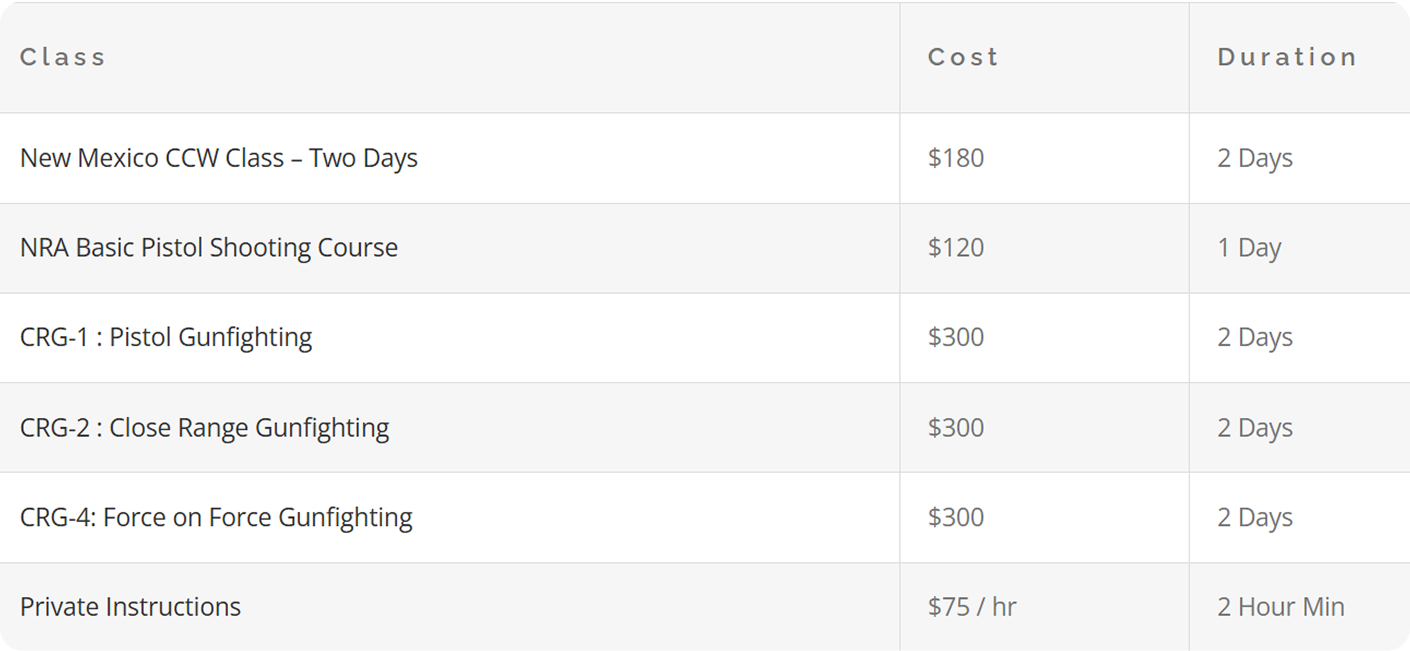1410x651 pixels.
Task: Select New Mexico CCW Class – Two Days
Action: 219,158
